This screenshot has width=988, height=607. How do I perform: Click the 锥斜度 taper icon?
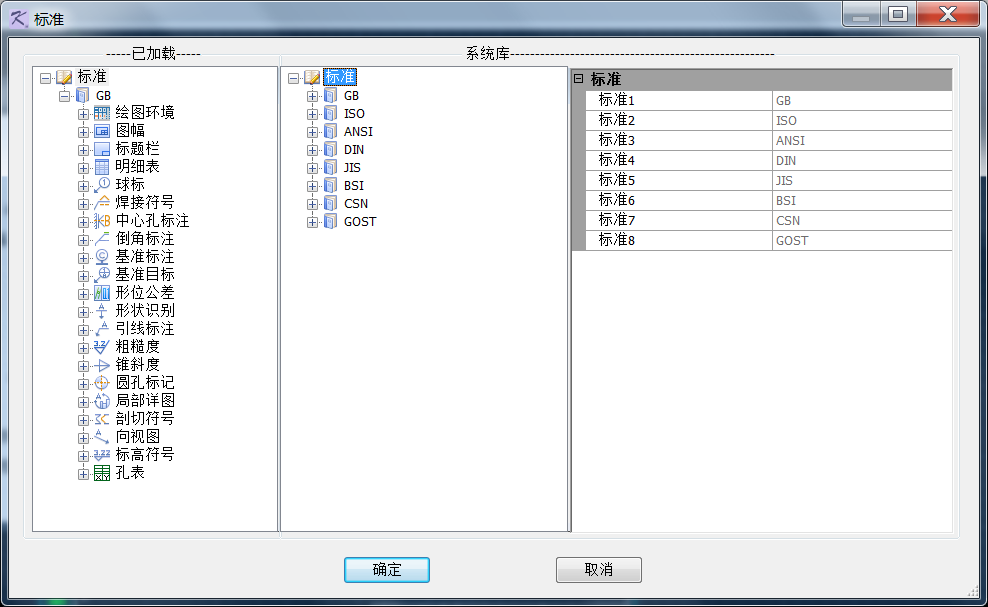[x=101, y=365]
